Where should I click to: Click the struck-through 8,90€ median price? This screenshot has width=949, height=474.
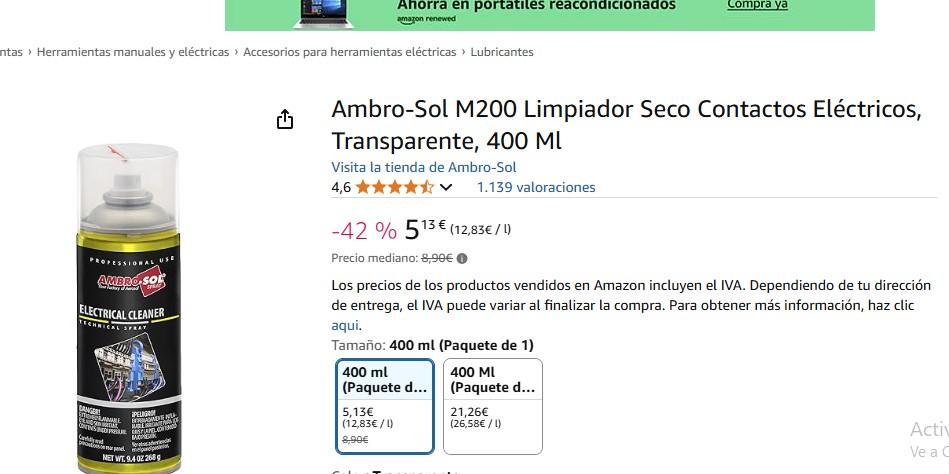tap(437, 258)
